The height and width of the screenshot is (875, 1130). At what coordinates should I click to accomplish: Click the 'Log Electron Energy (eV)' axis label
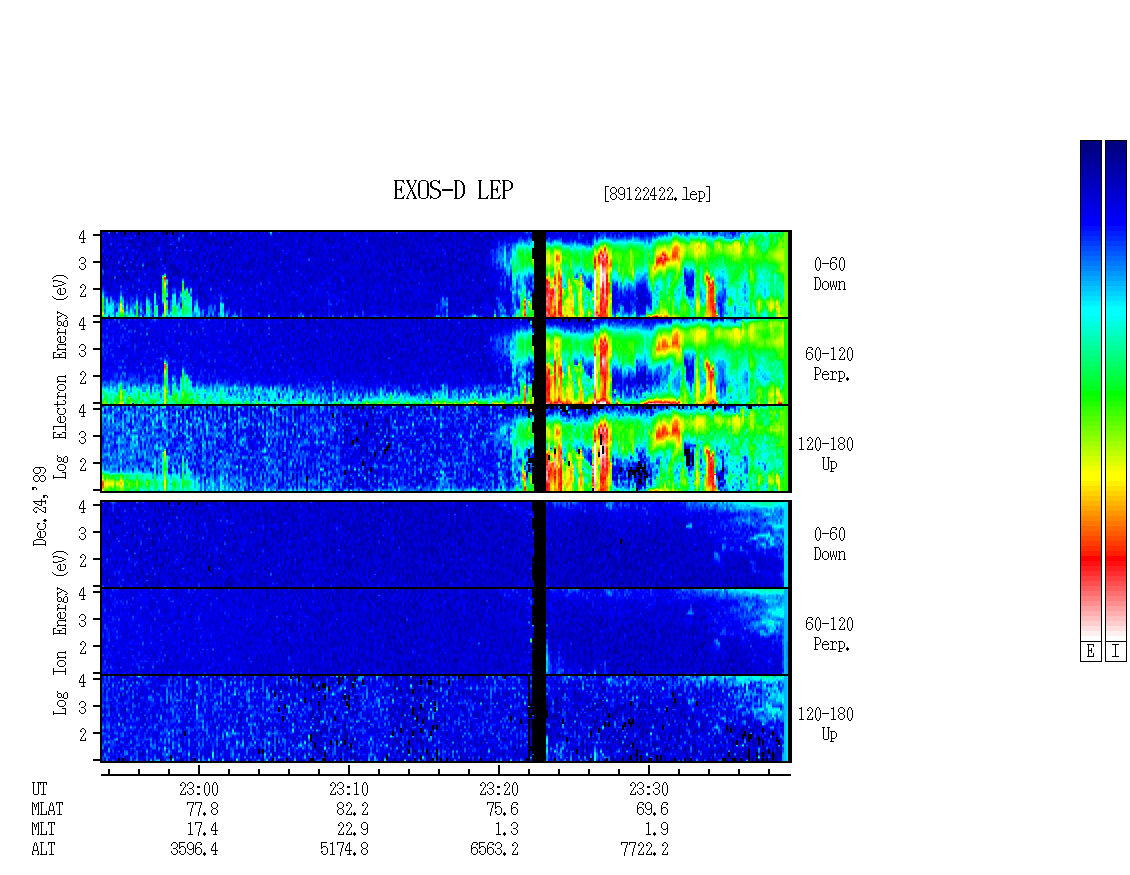[x=60, y=376]
